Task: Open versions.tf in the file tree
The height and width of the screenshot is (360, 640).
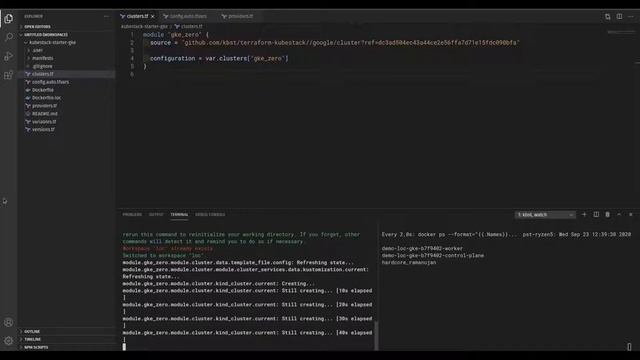Action: coord(67,129)
